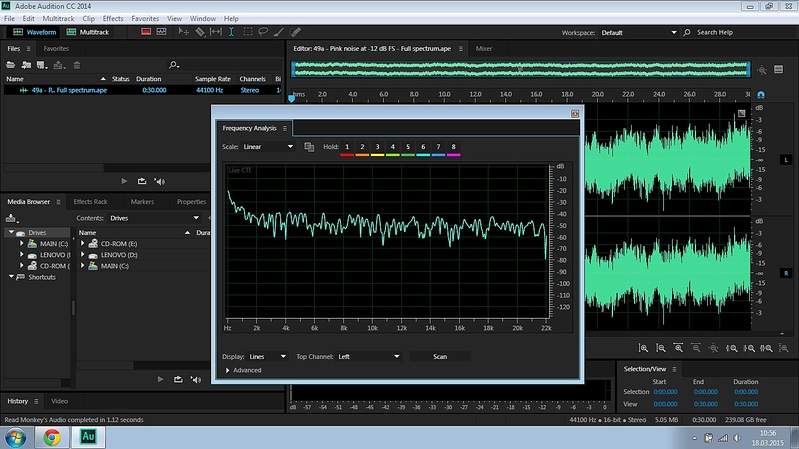This screenshot has height=449, width=799.
Task: Switch to the Mixer tab
Action: 484,48
